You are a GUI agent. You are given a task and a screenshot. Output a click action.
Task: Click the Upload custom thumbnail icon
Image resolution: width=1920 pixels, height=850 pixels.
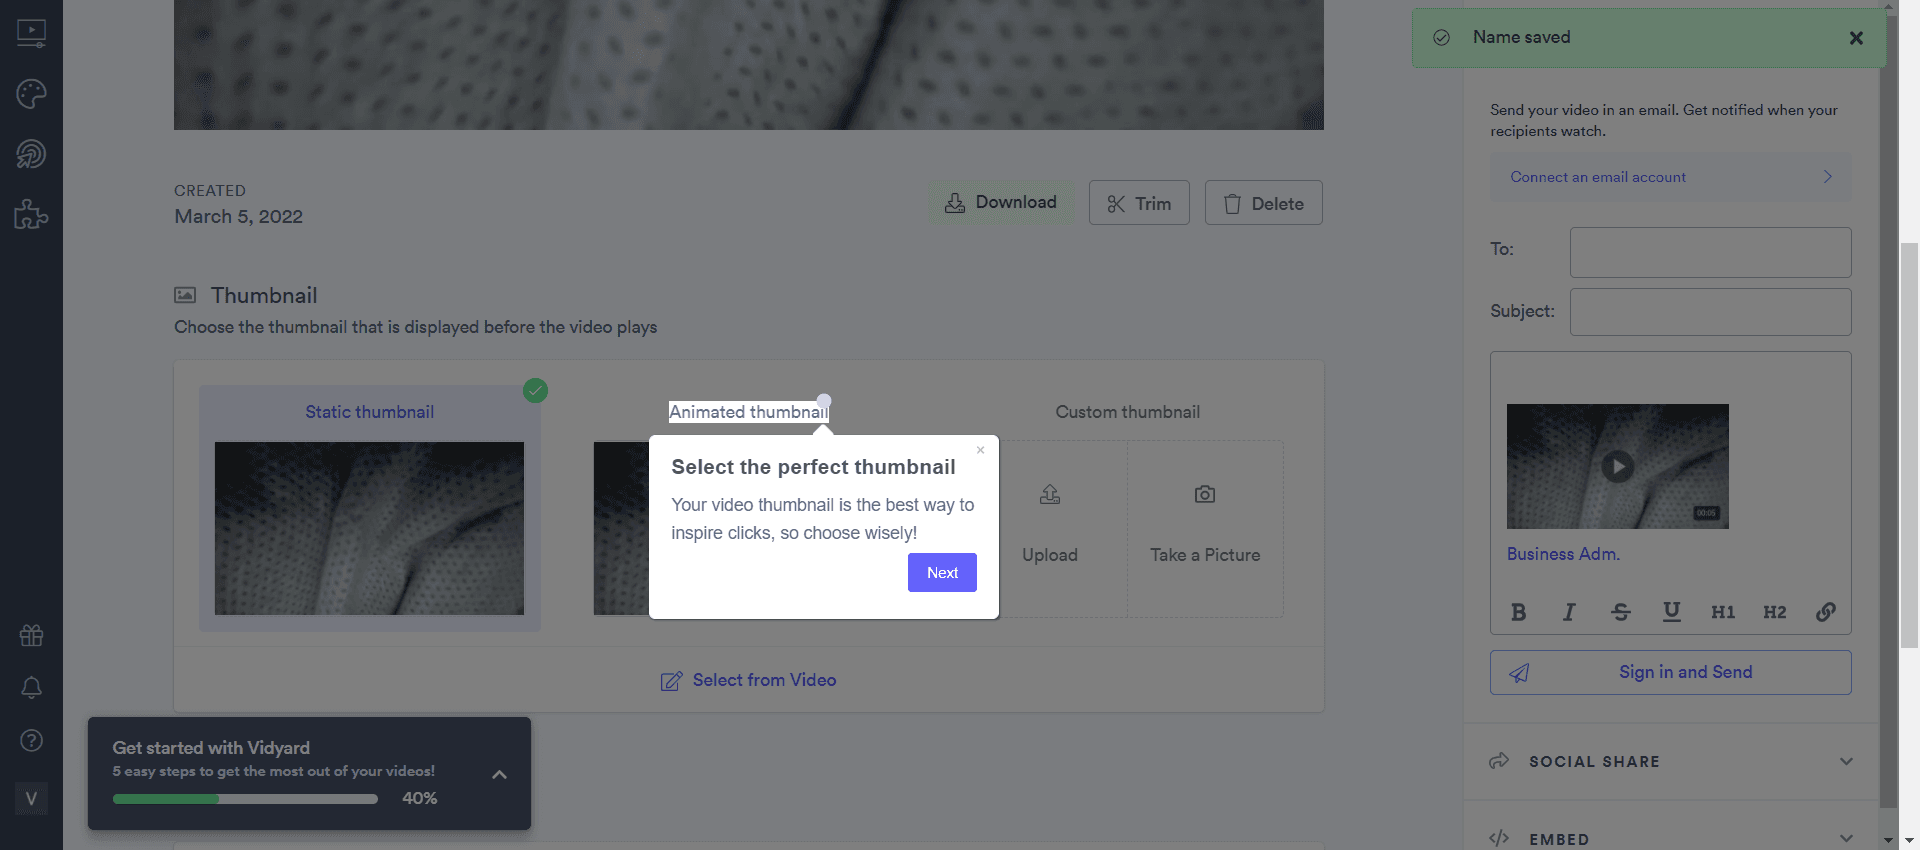click(x=1050, y=494)
